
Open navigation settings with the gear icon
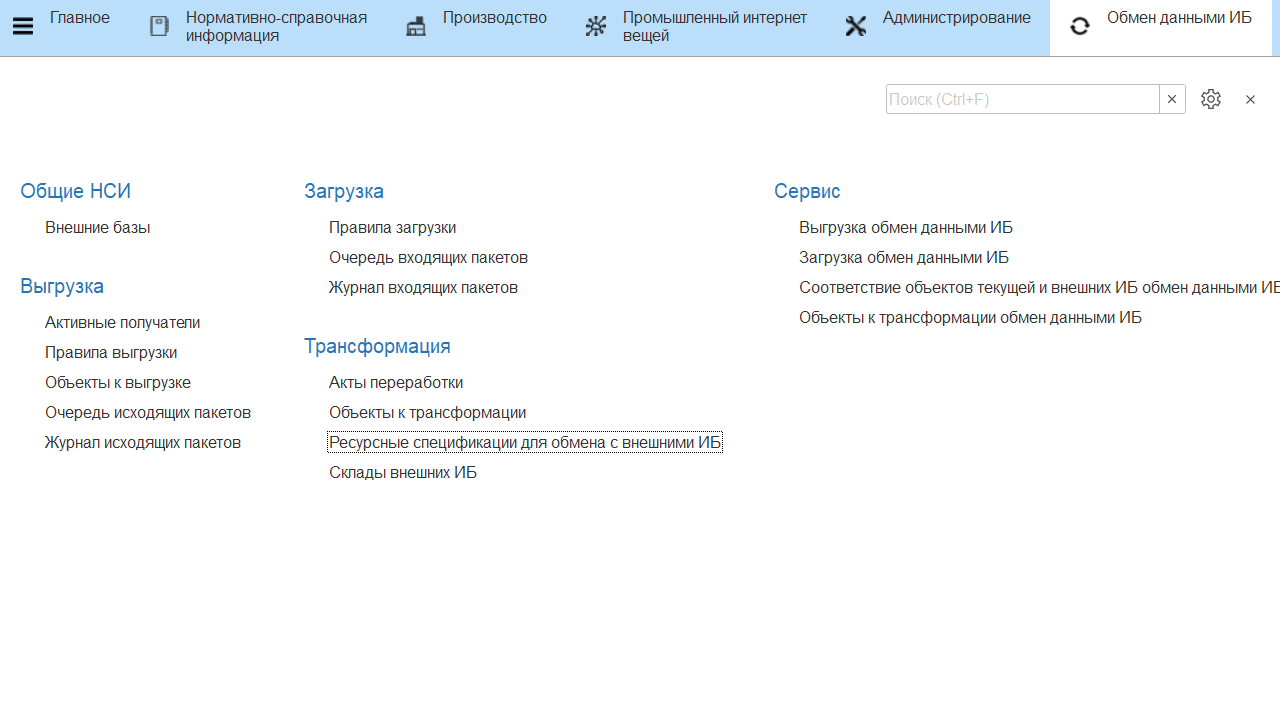[x=1211, y=99]
